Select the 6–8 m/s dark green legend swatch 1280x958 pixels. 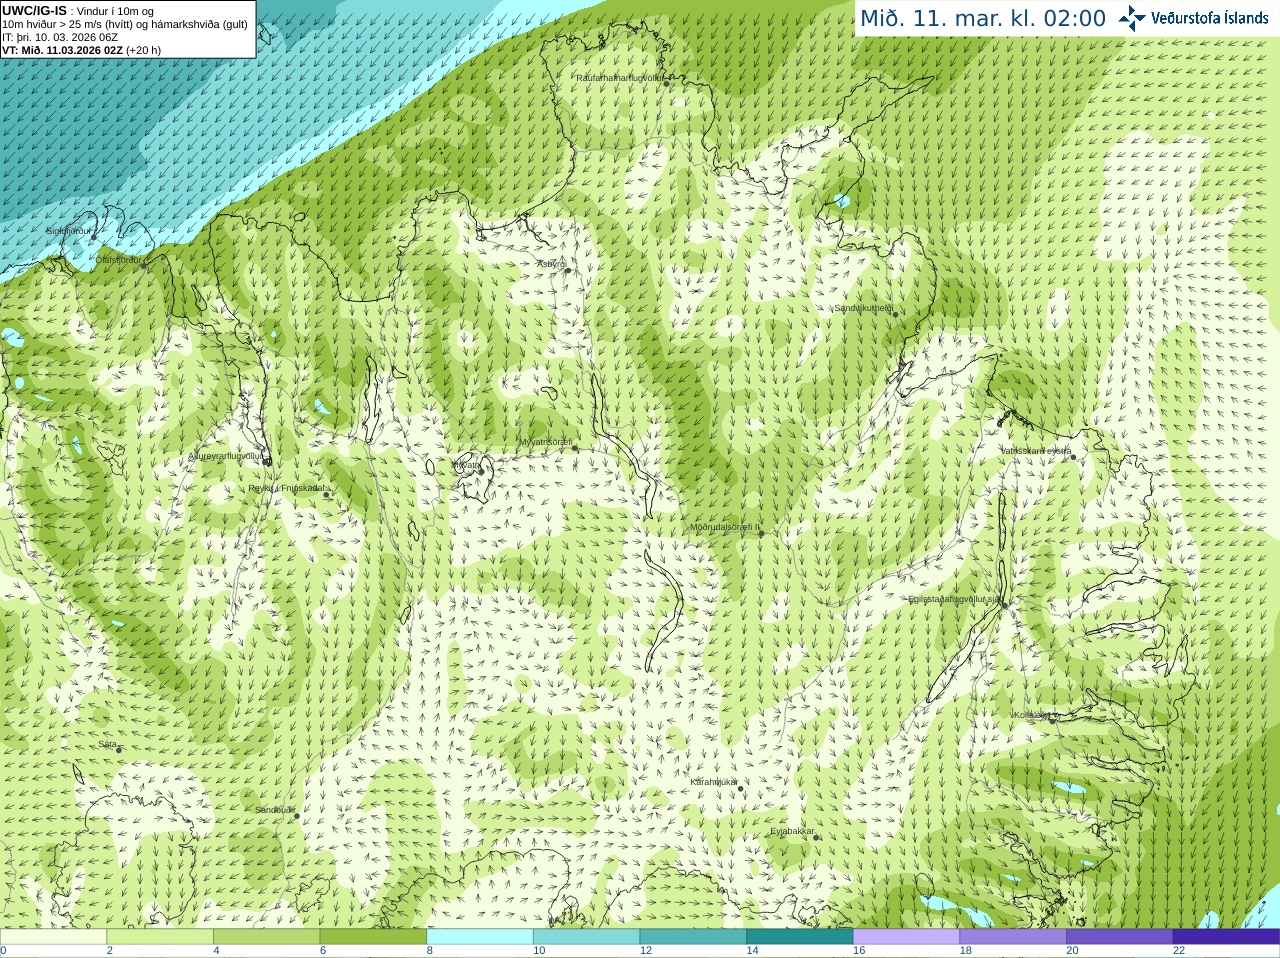(373, 937)
